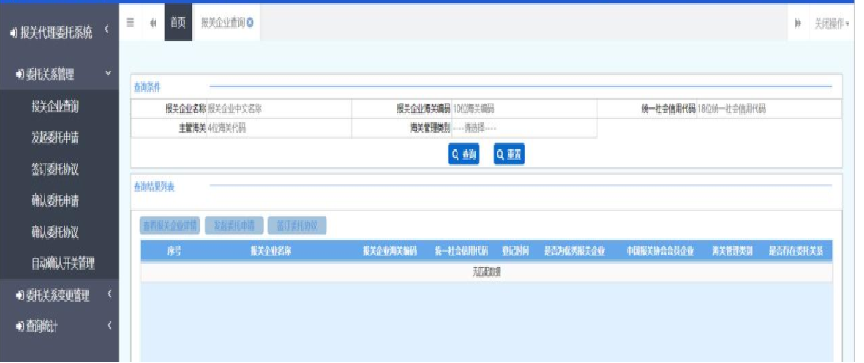Screen dimensions: 864x363
Task: Focus the 主管海关 input field
Action: click(279, 128)
